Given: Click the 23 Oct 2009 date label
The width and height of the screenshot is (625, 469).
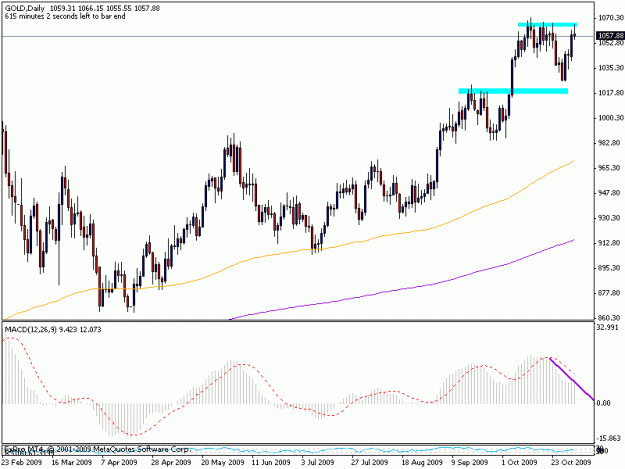Looking at the screenshot, I should point(571,462).
